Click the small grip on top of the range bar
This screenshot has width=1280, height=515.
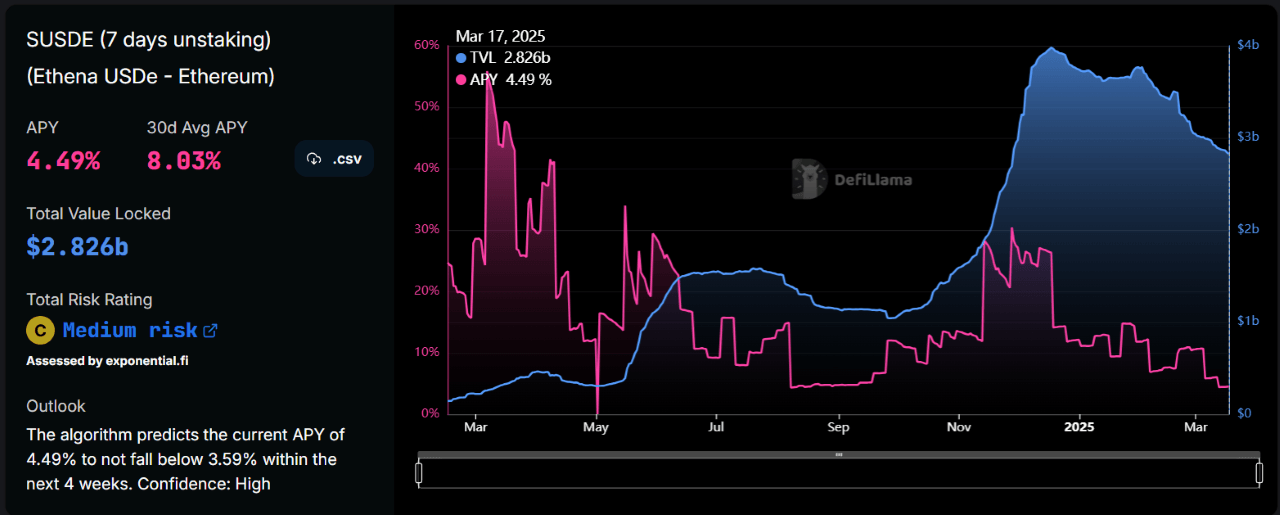(x=839, y=454)
